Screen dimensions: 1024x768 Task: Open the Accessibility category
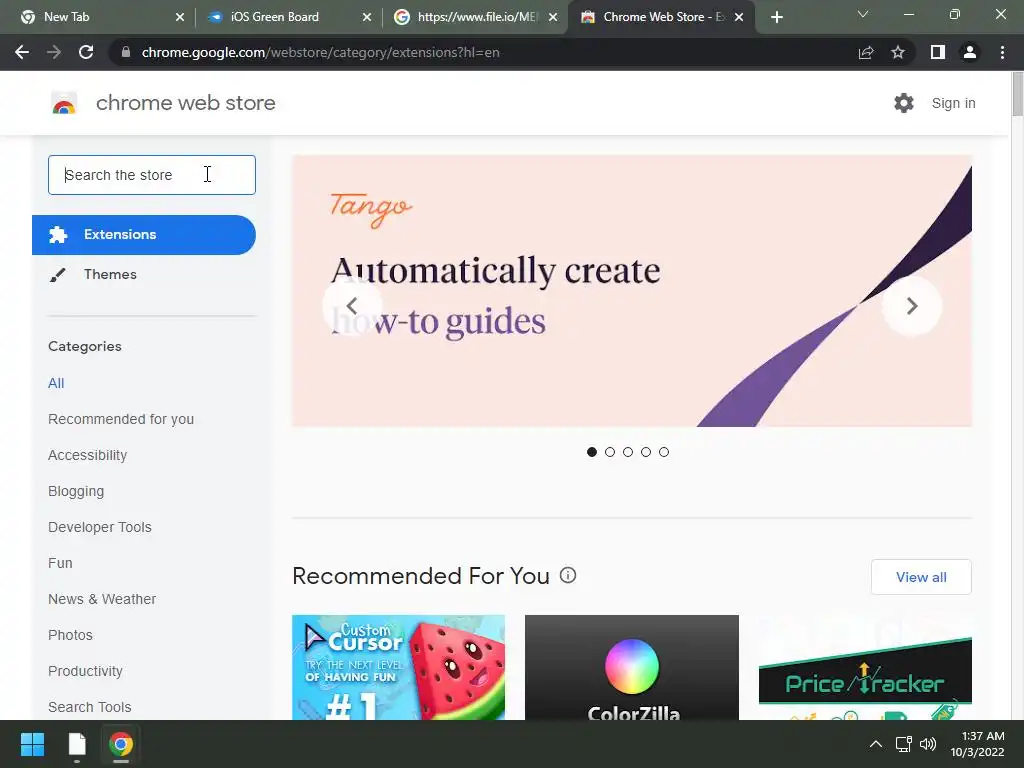(88, 455)
